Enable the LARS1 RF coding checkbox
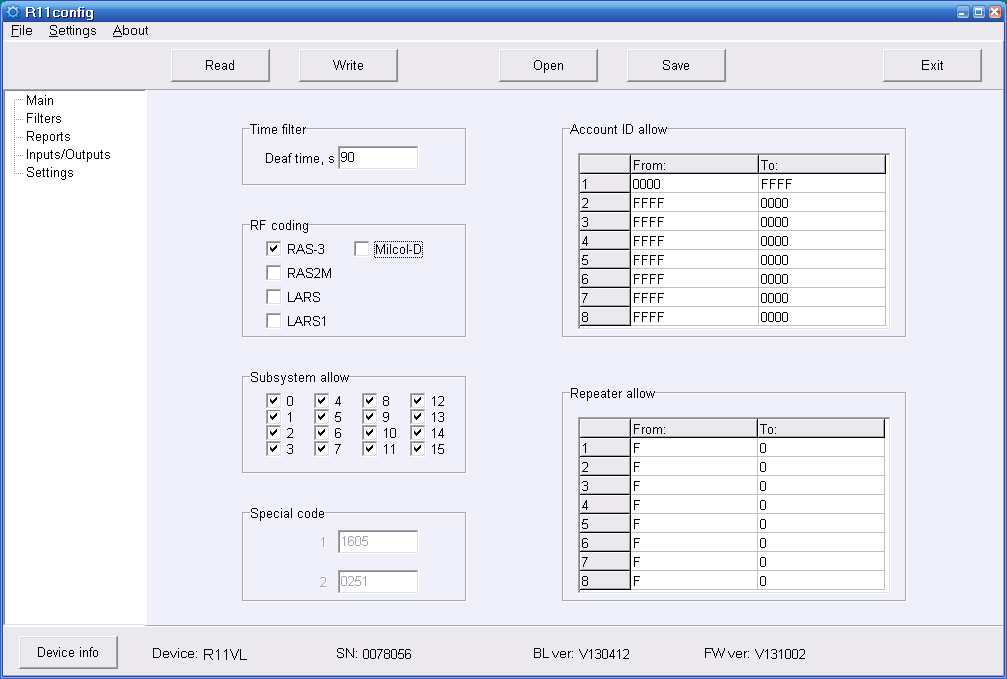The height and width of the screenshot is (679, 1007). (x=273, y=321)
